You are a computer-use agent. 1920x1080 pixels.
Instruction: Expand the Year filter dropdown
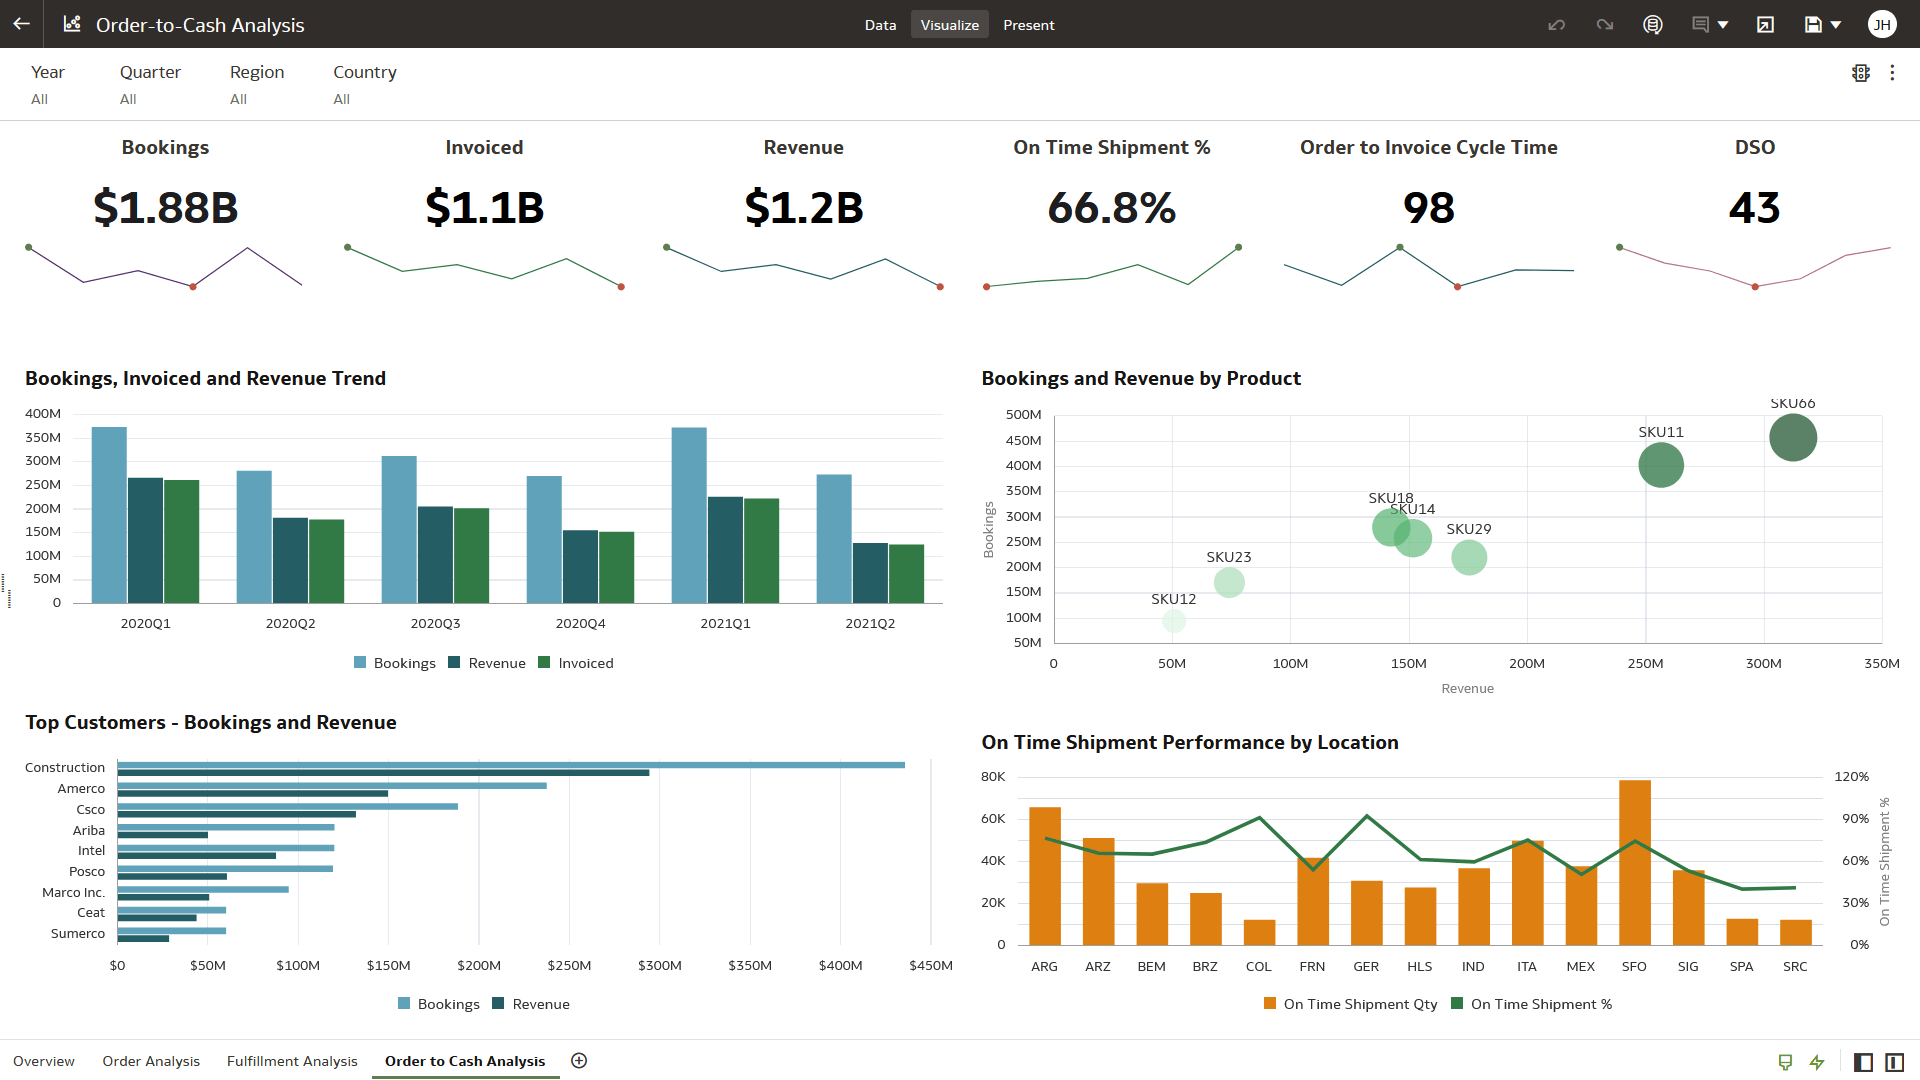pos(47,85)
